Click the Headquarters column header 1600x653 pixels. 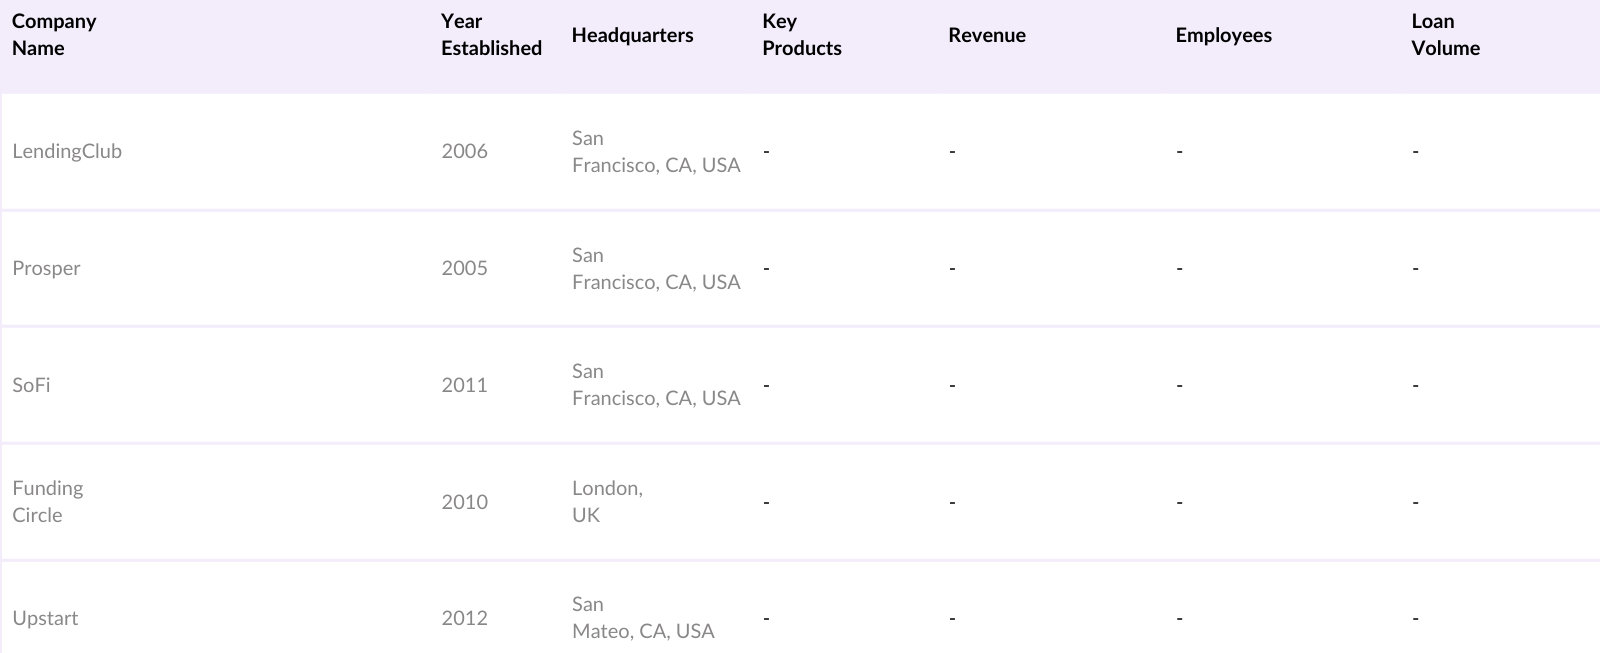point(632,35)
